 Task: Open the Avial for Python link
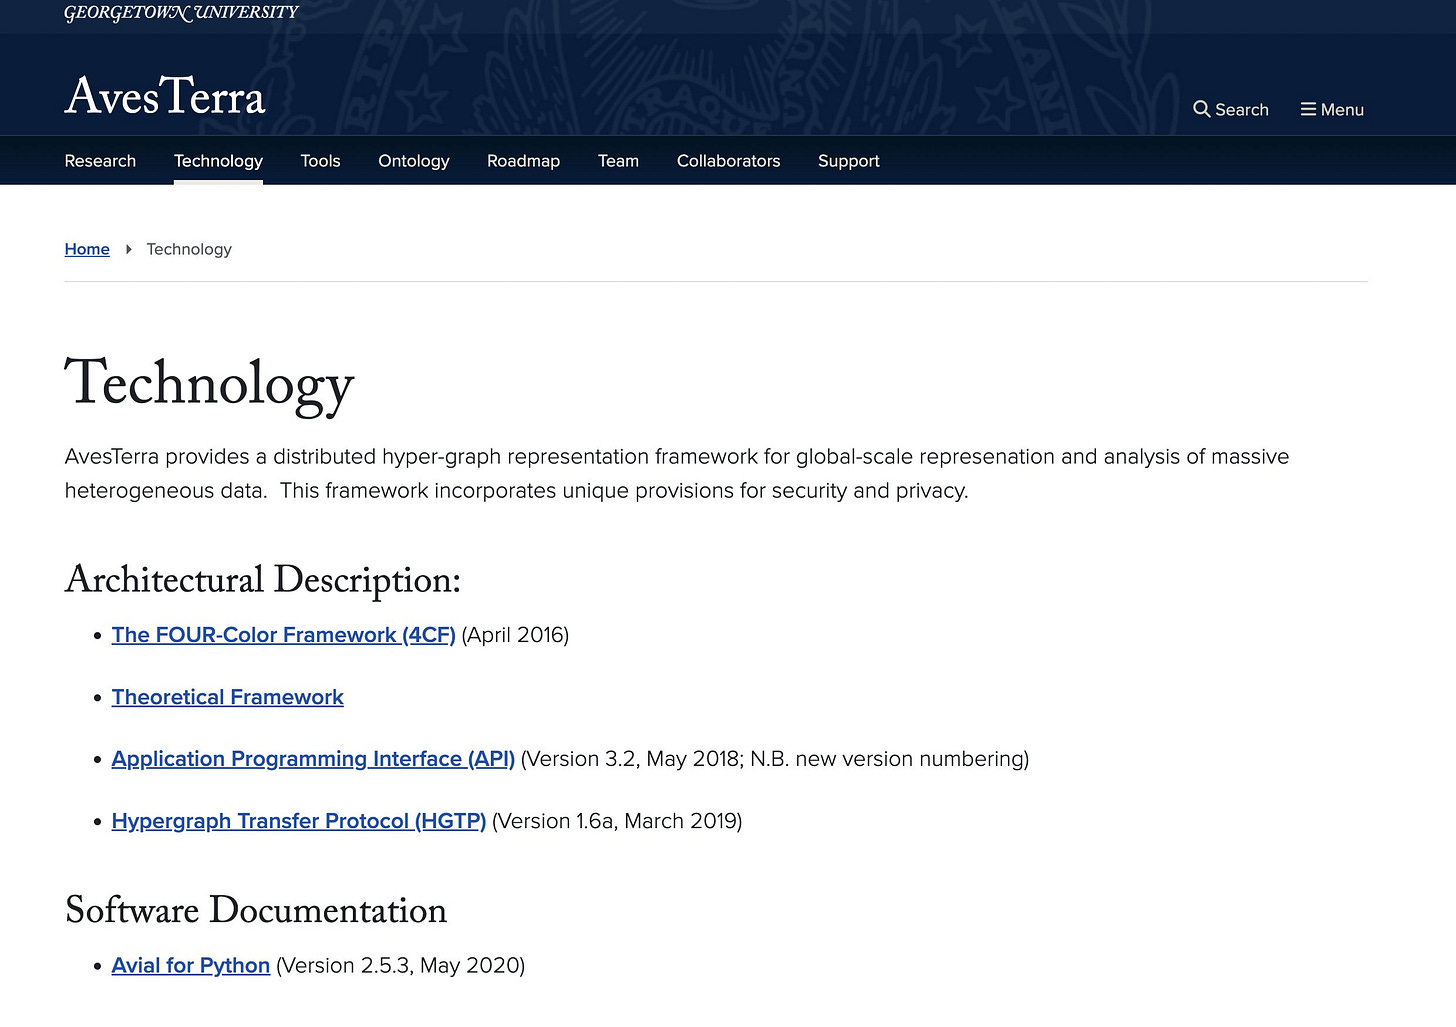pos(191,965)
